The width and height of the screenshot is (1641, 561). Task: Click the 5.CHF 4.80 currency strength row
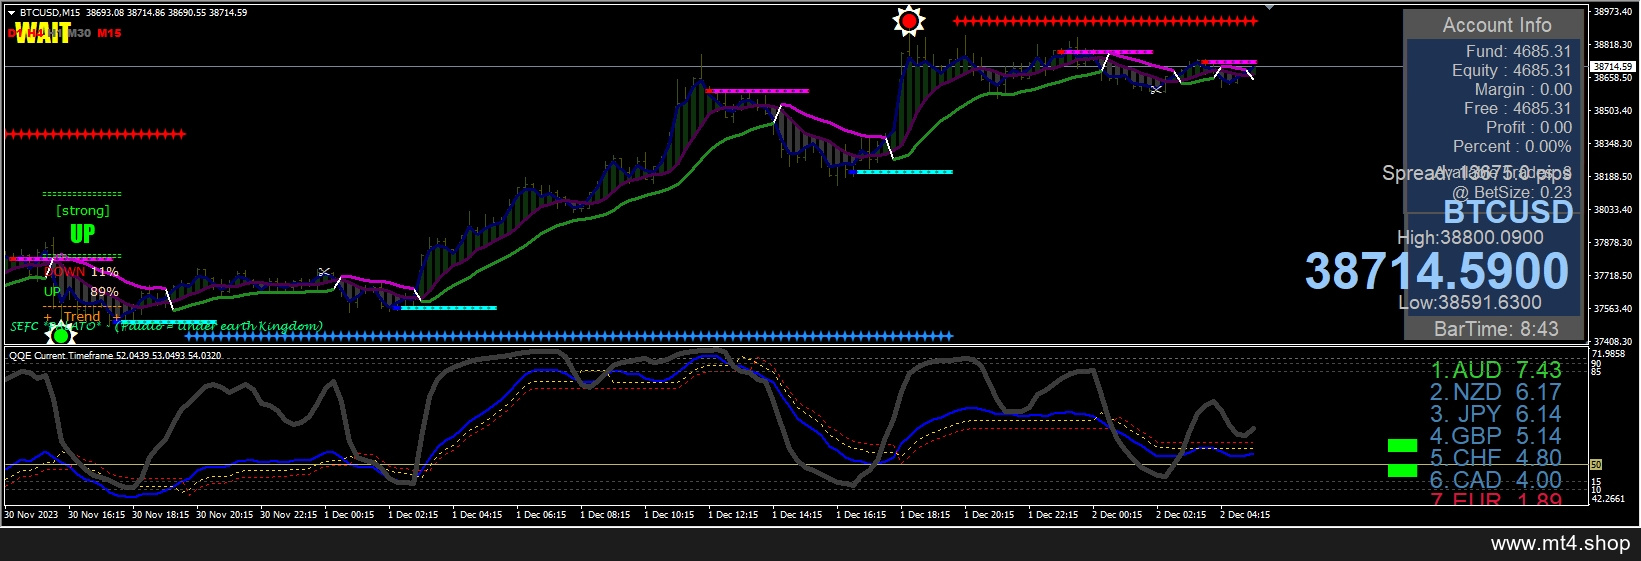[1495, 458]
